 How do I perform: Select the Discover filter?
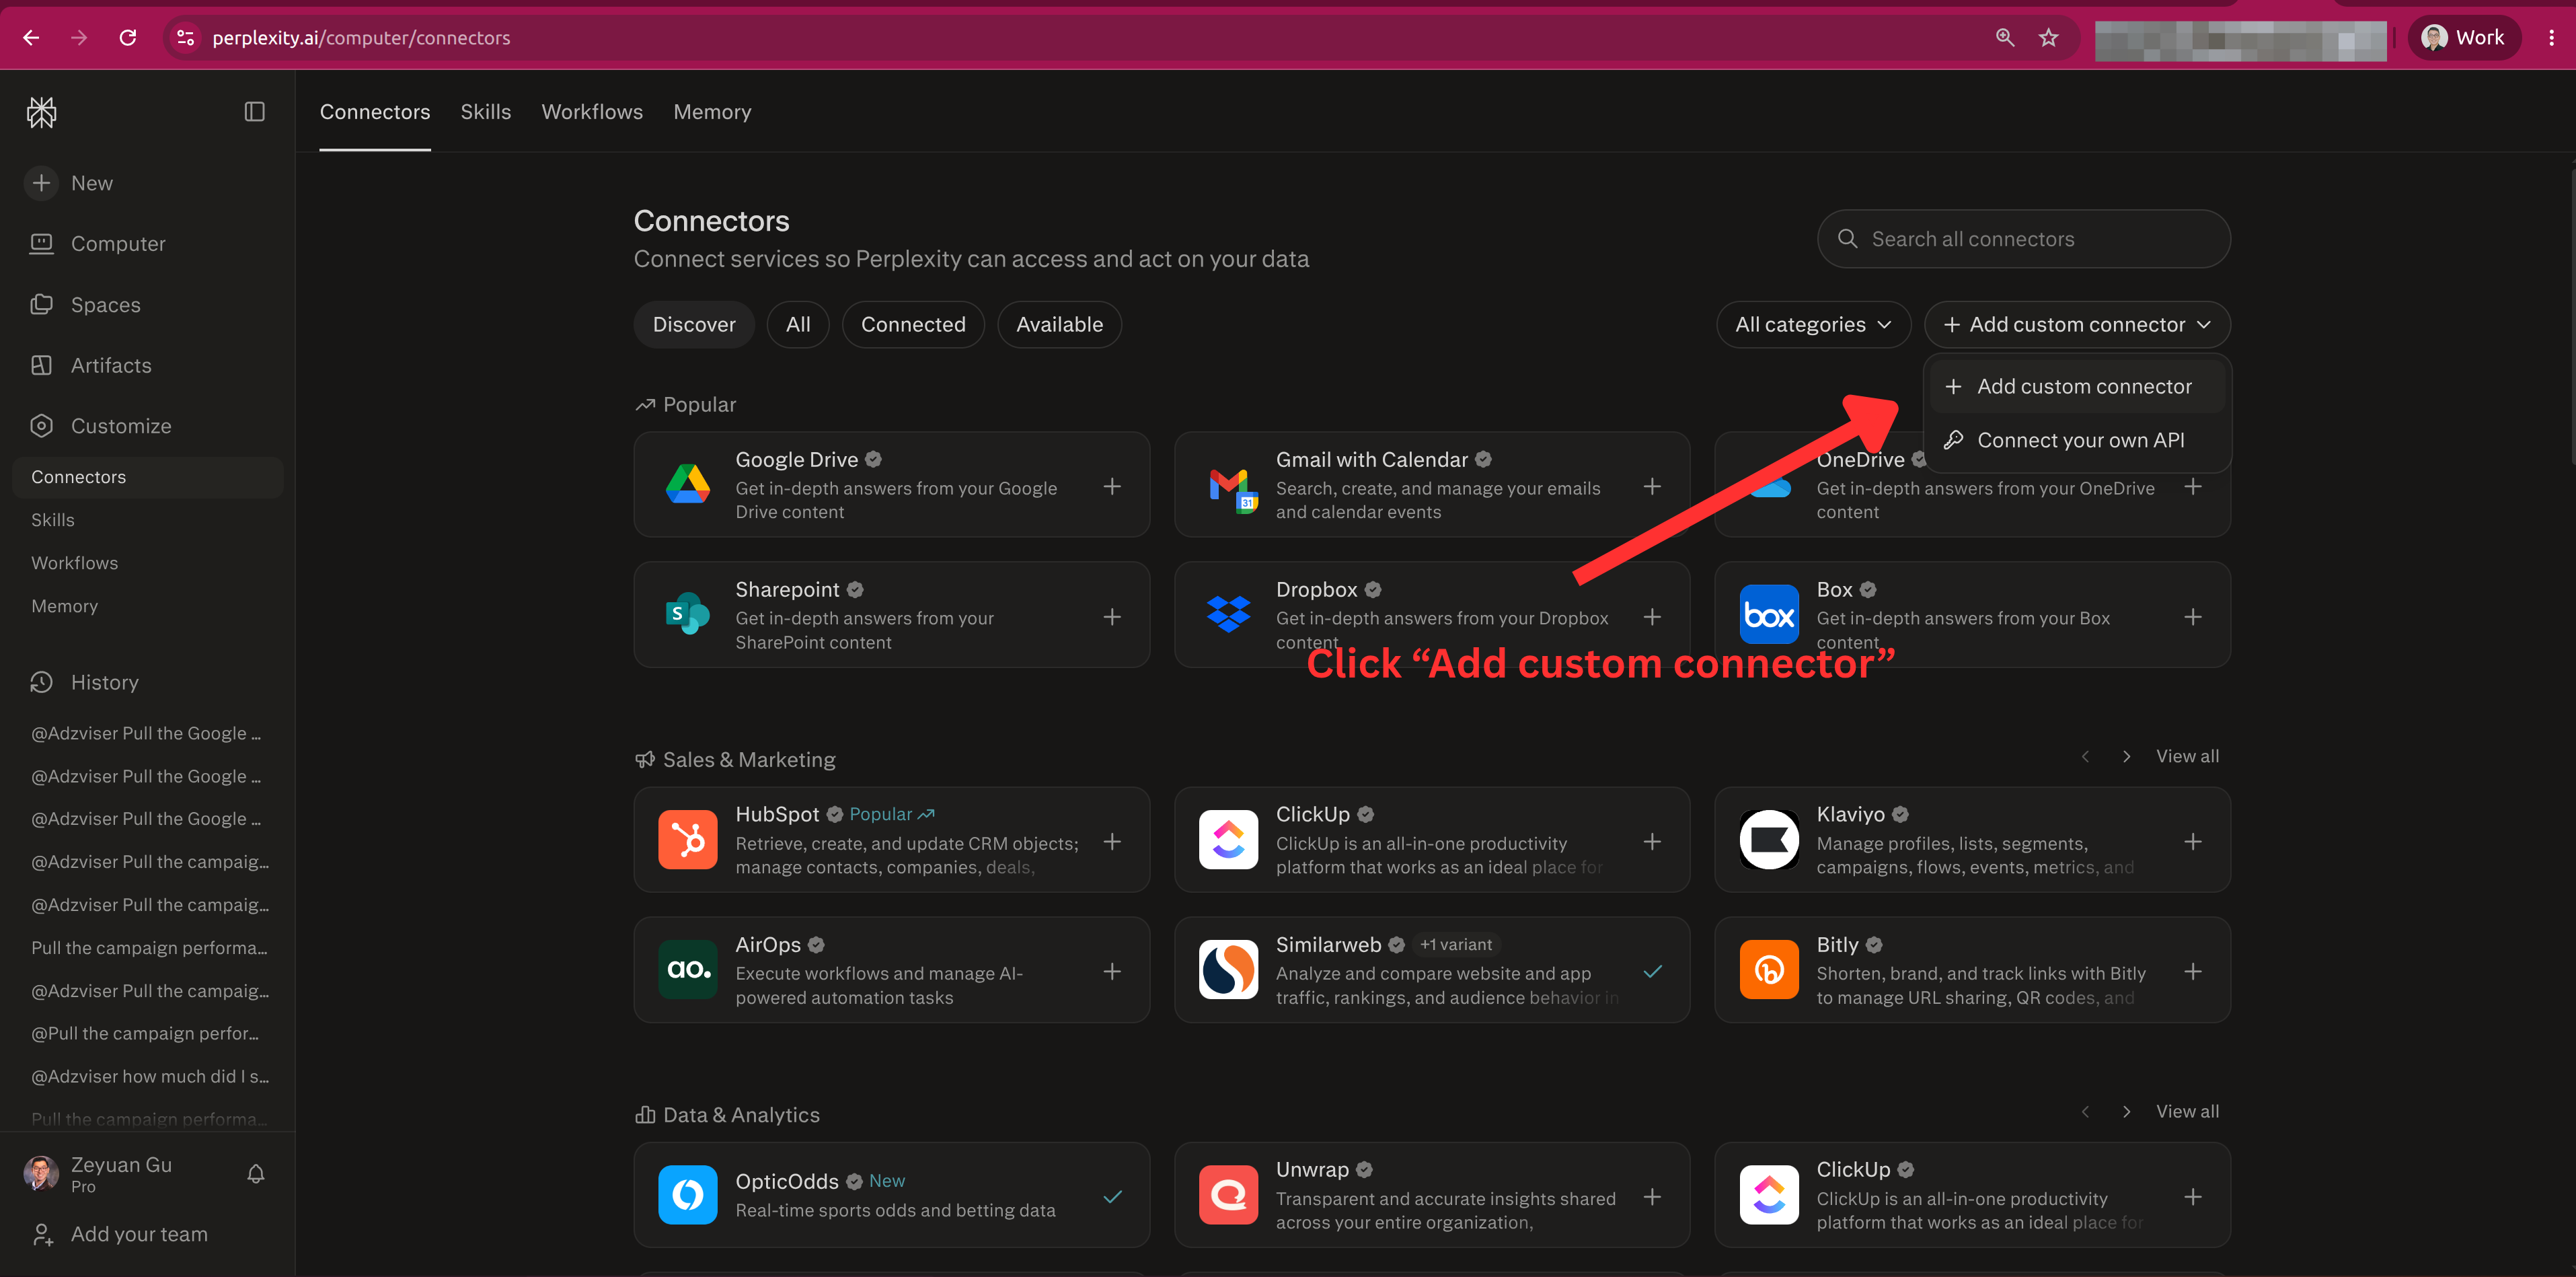tap(694, 325)
